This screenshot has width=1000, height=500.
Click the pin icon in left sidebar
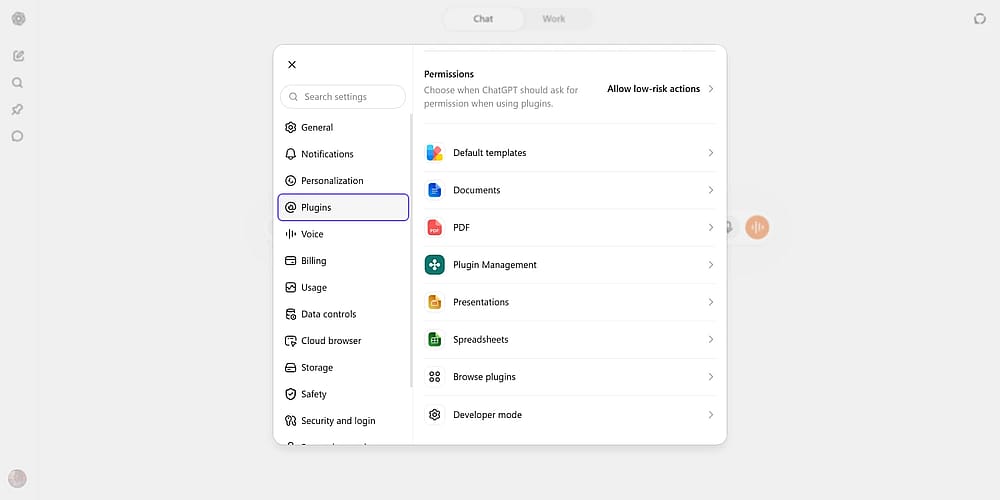point(18,110)
